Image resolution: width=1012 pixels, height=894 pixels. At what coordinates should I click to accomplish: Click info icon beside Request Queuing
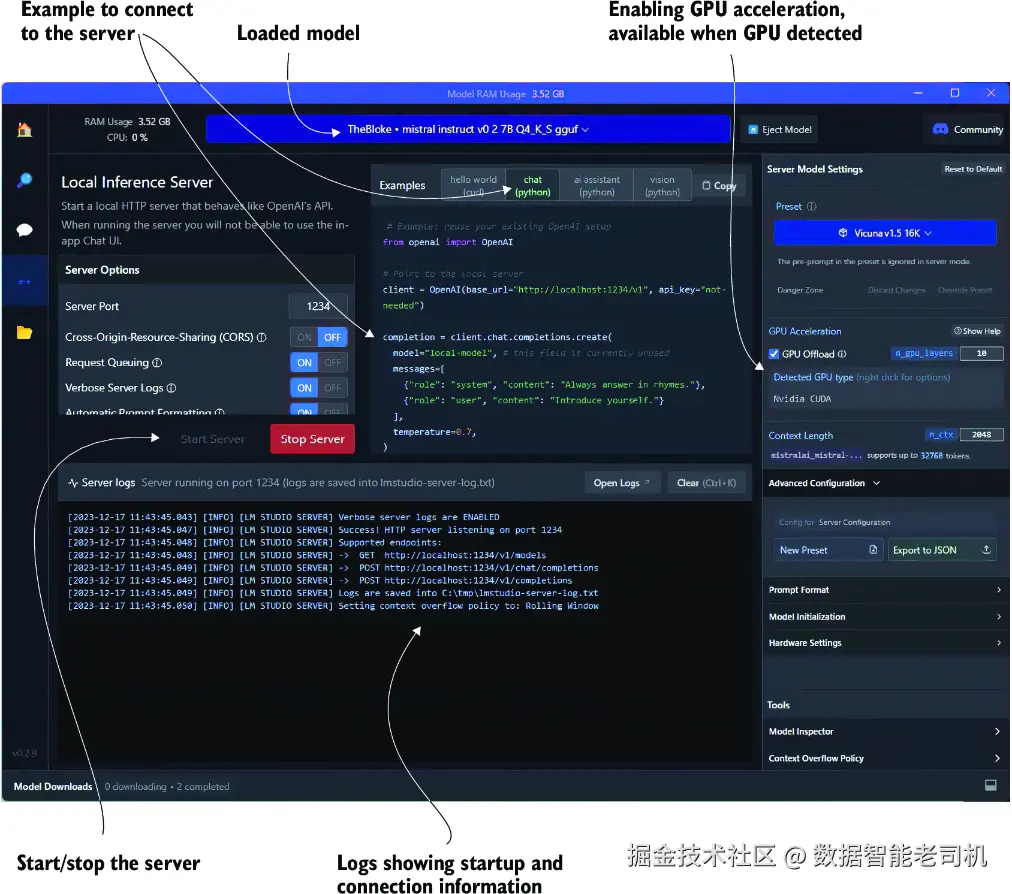157,363
